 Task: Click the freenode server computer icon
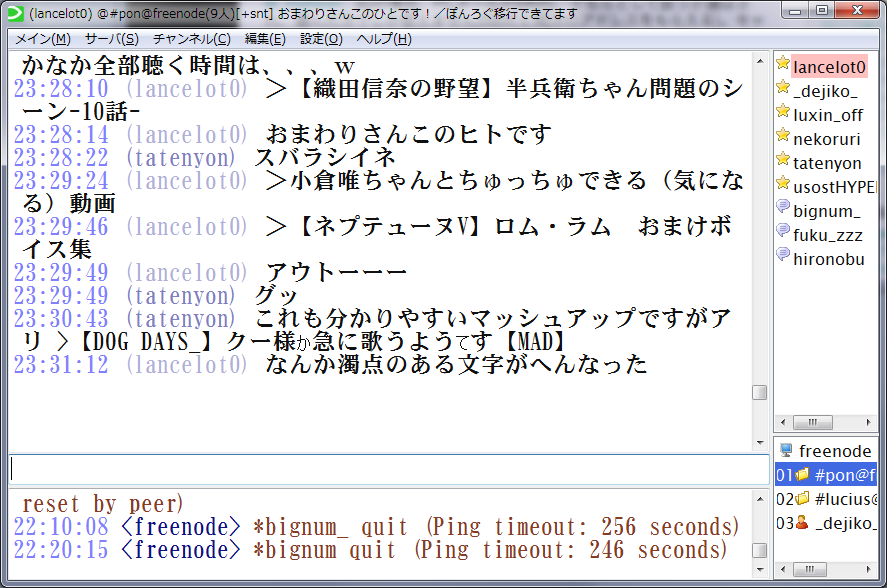786,451
